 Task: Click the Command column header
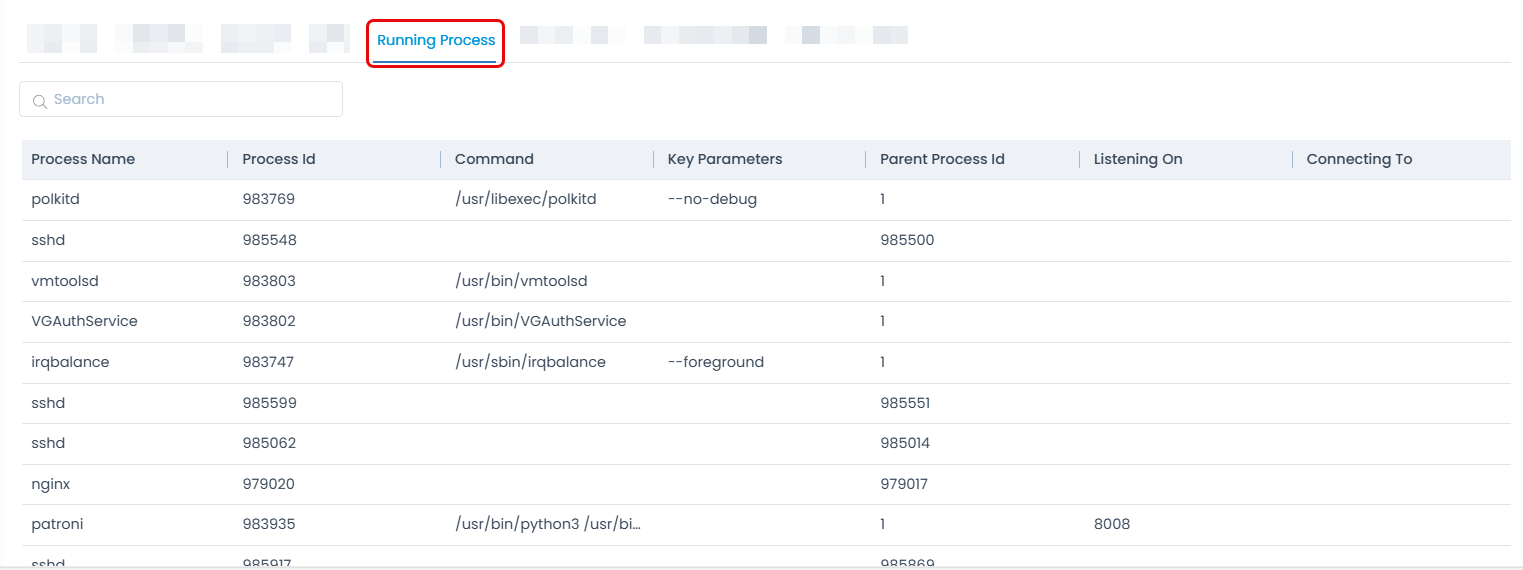[494, 159]
